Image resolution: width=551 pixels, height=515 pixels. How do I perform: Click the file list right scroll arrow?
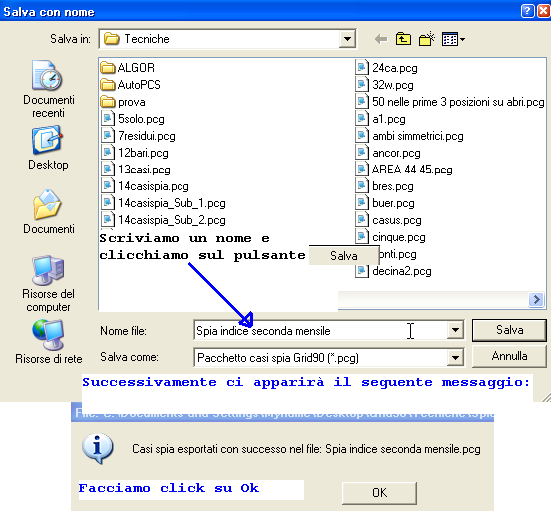point(536,300)
